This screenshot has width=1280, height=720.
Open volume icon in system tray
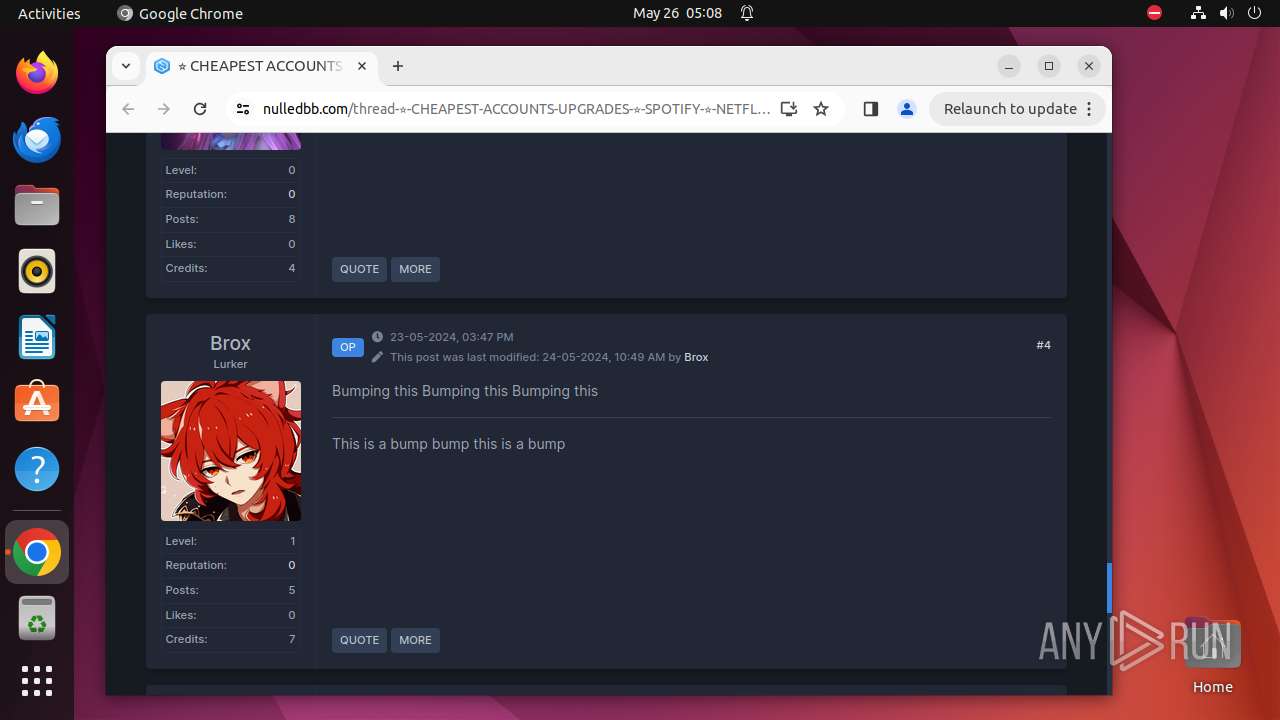pos(1226,13)
